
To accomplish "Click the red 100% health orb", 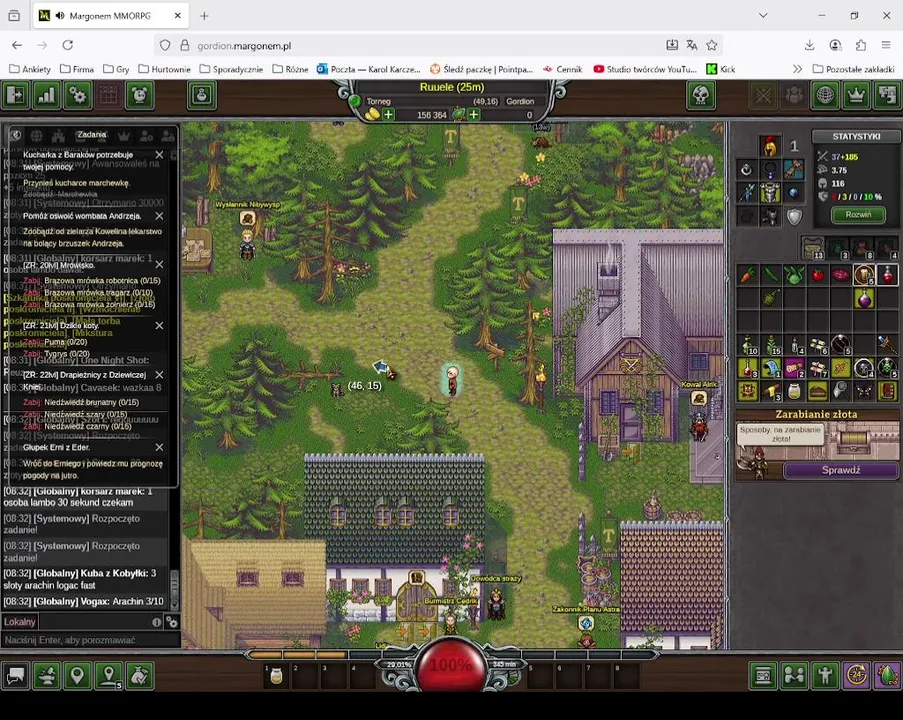I will [451, 665].
